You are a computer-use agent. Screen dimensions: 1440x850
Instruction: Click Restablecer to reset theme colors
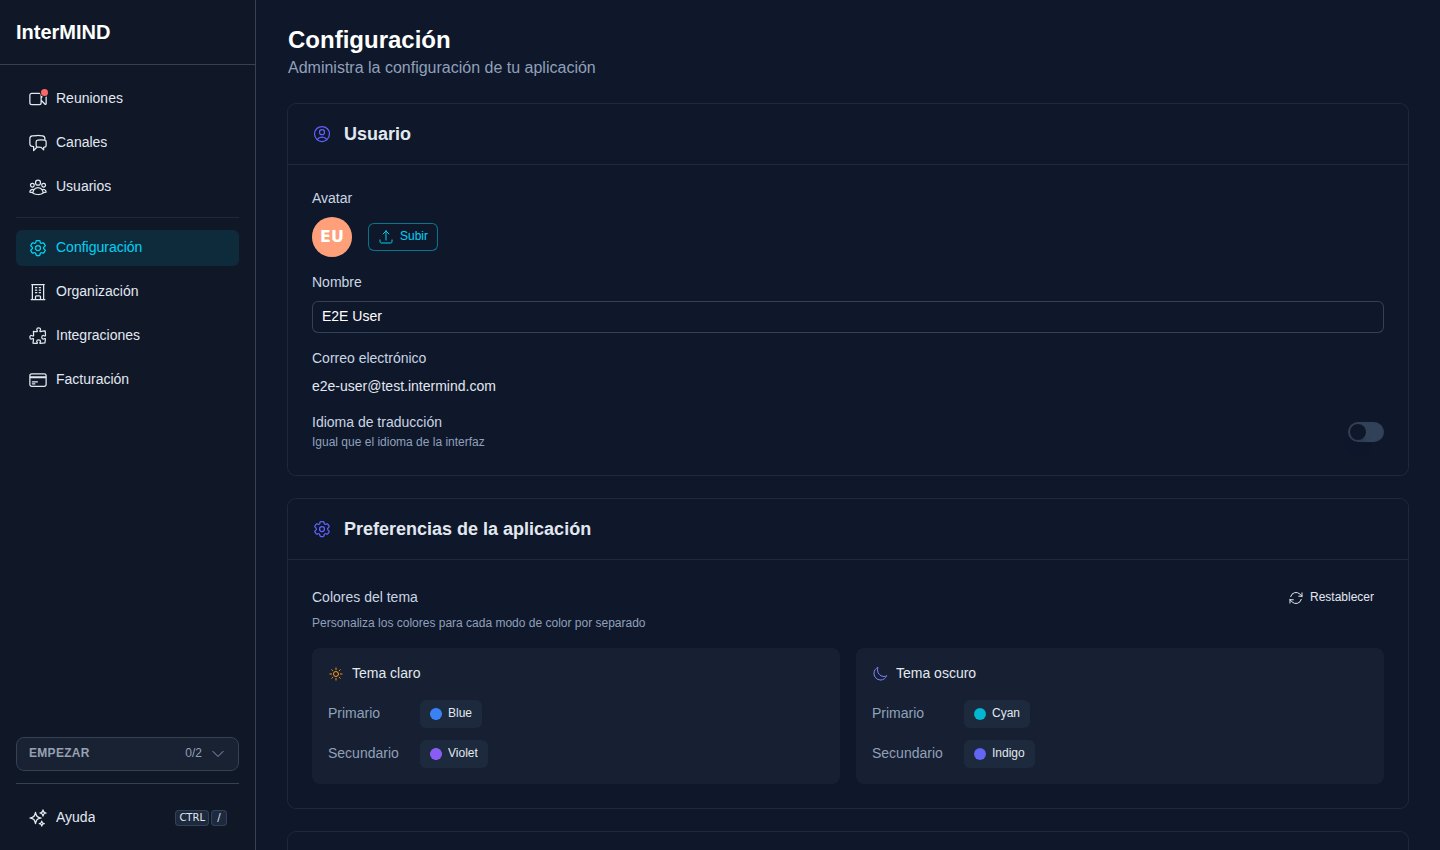1332,597
